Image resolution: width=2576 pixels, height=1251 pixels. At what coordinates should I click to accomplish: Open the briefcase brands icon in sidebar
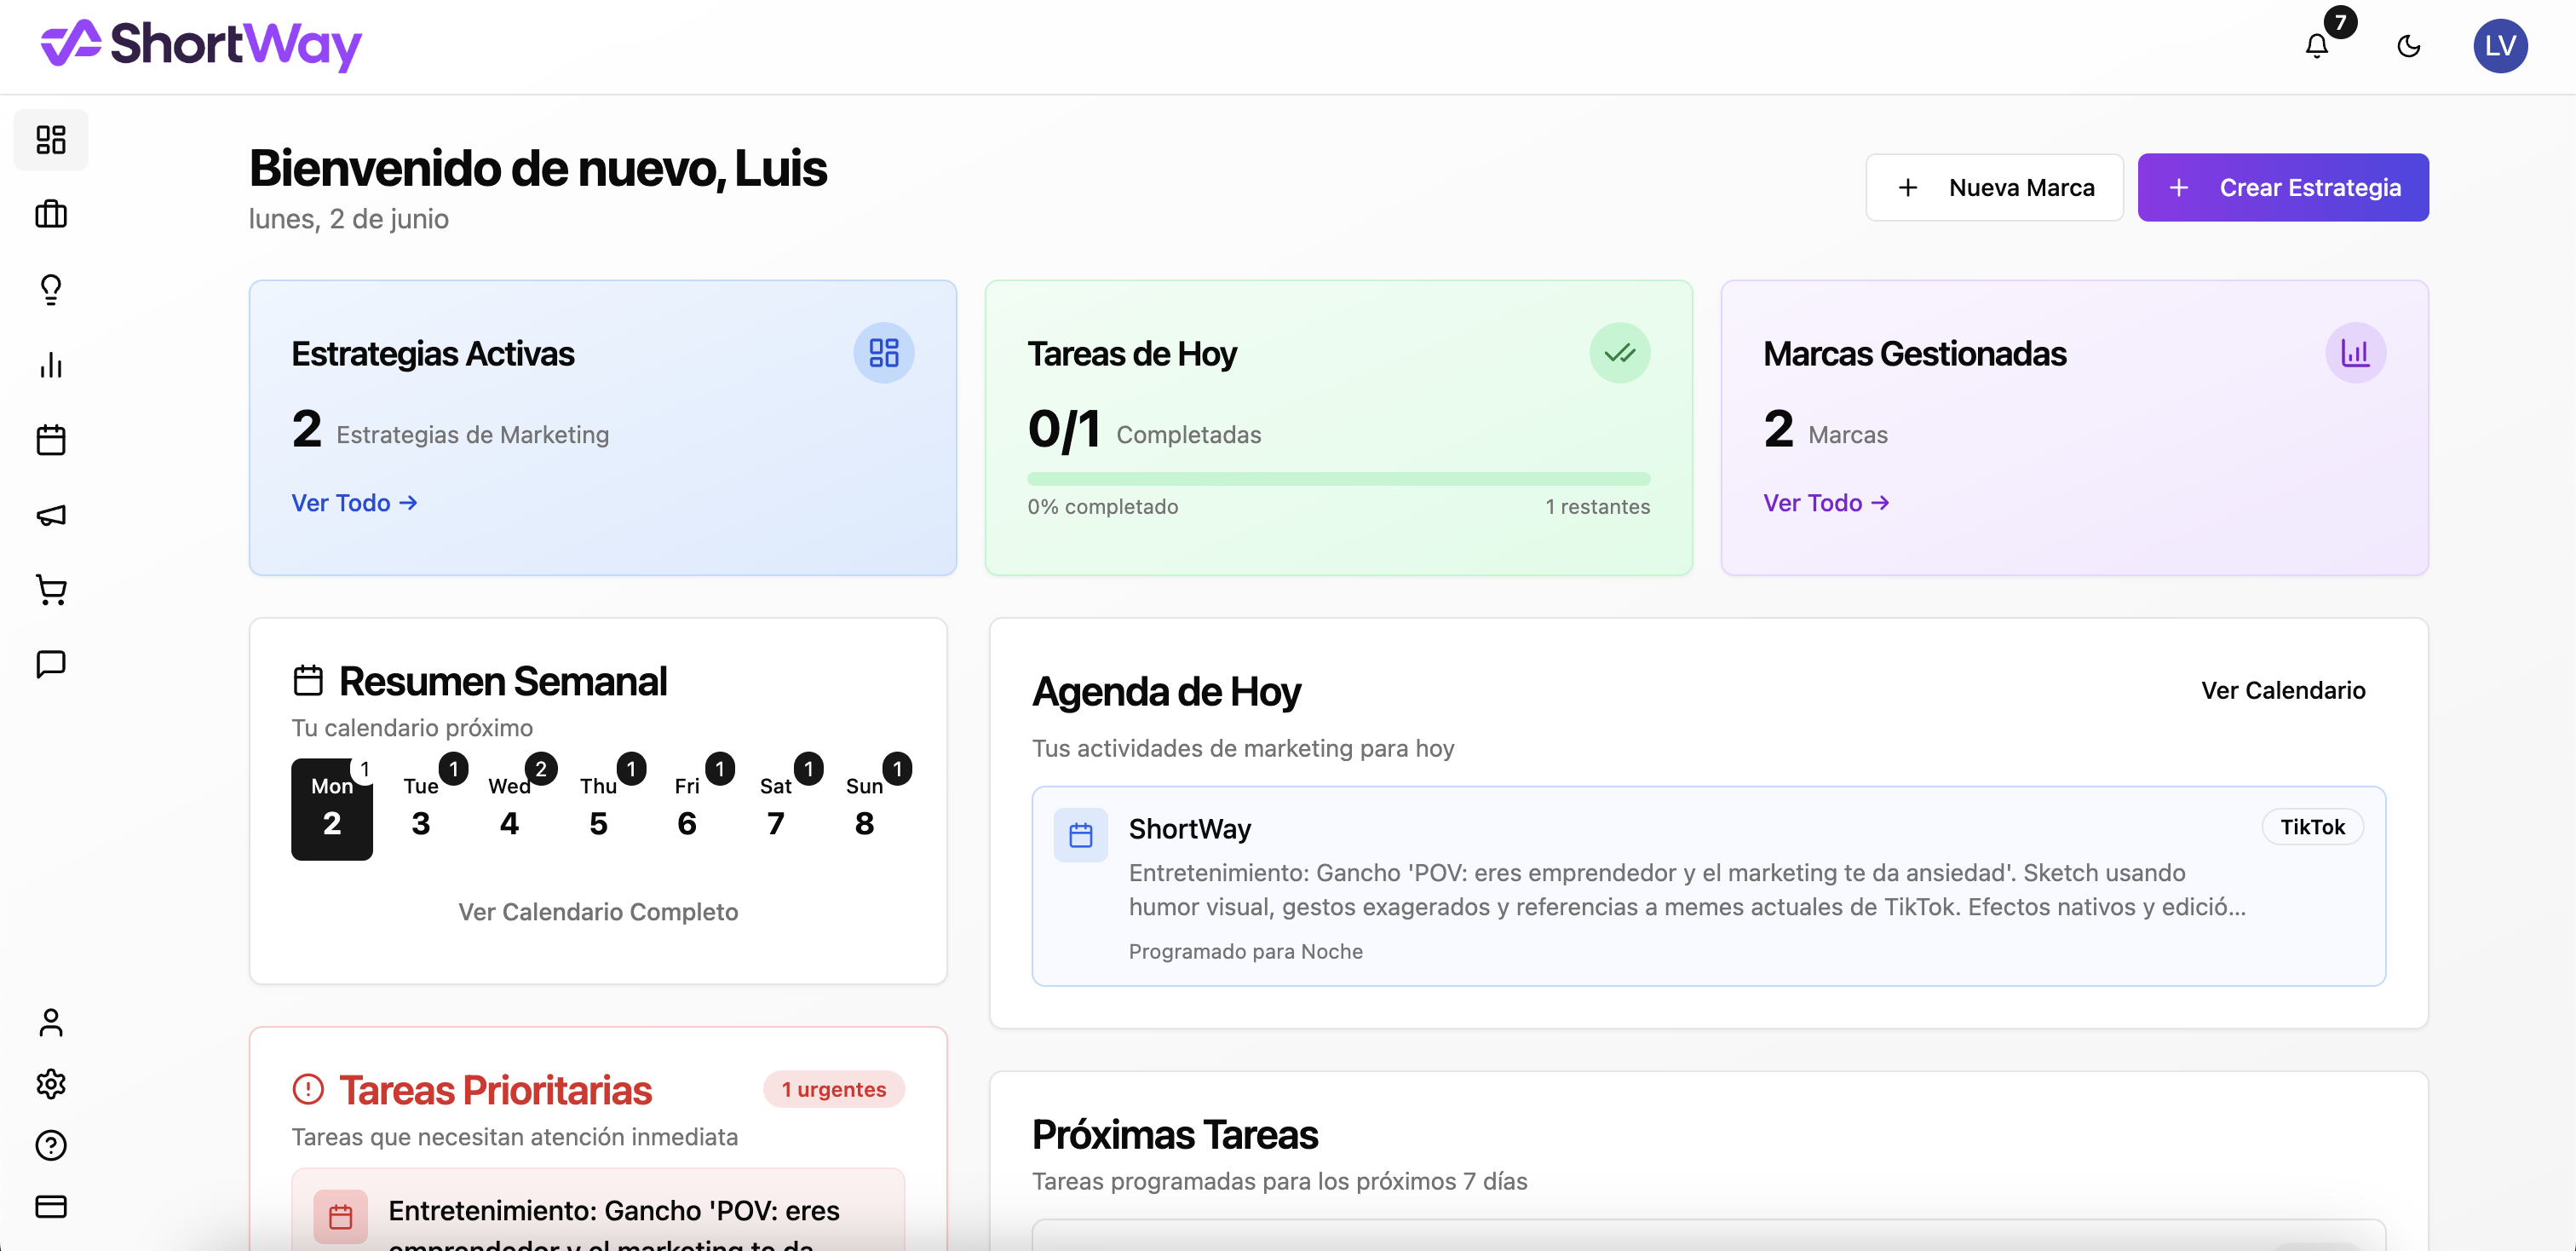click(x=51, y=214)
